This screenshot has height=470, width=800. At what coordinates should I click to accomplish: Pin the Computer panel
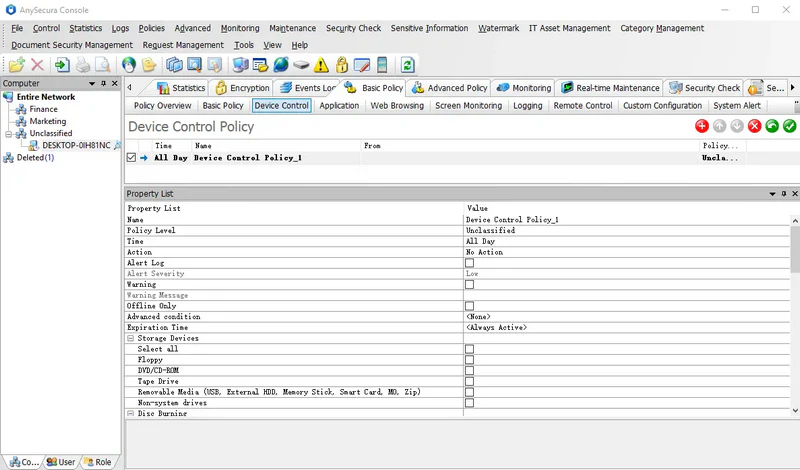[x=104, y=83]
